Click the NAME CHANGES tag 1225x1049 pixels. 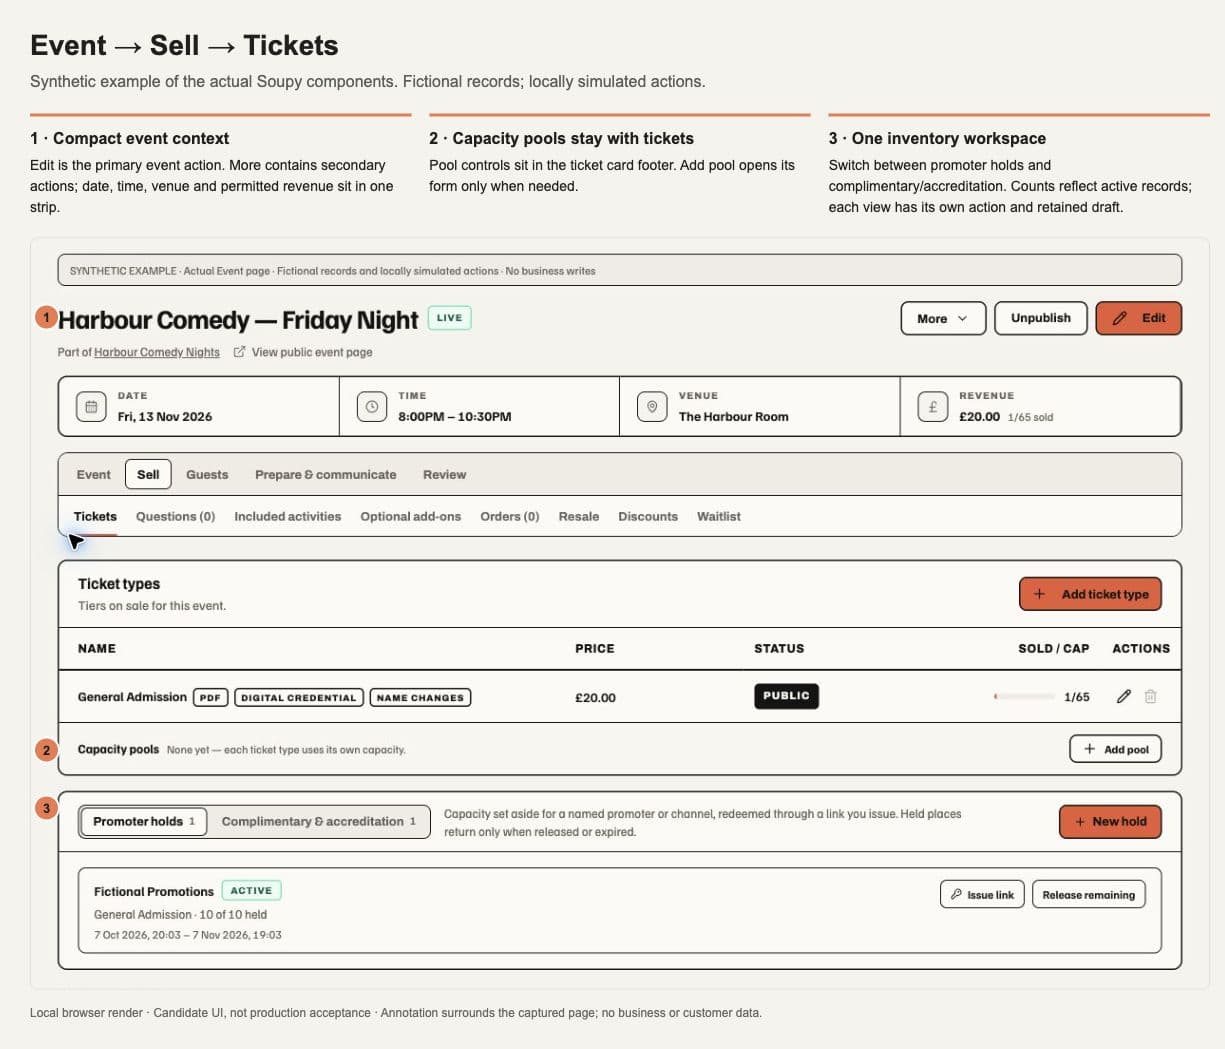(420, 697)
